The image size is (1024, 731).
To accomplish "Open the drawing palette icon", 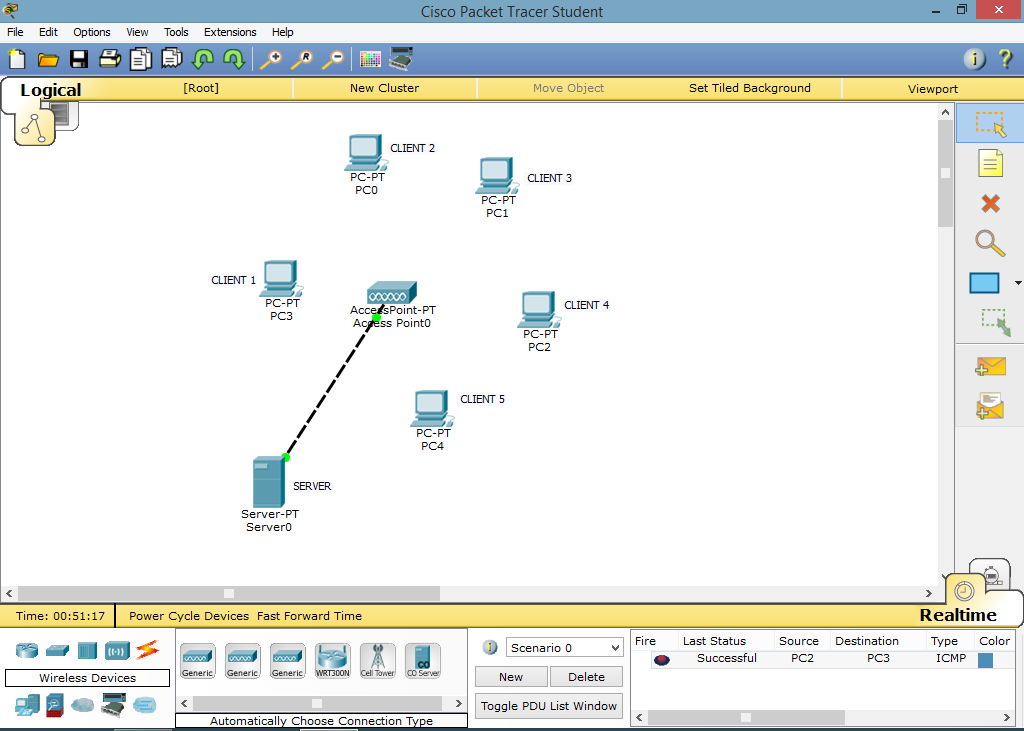I will (x=370, y=59).
